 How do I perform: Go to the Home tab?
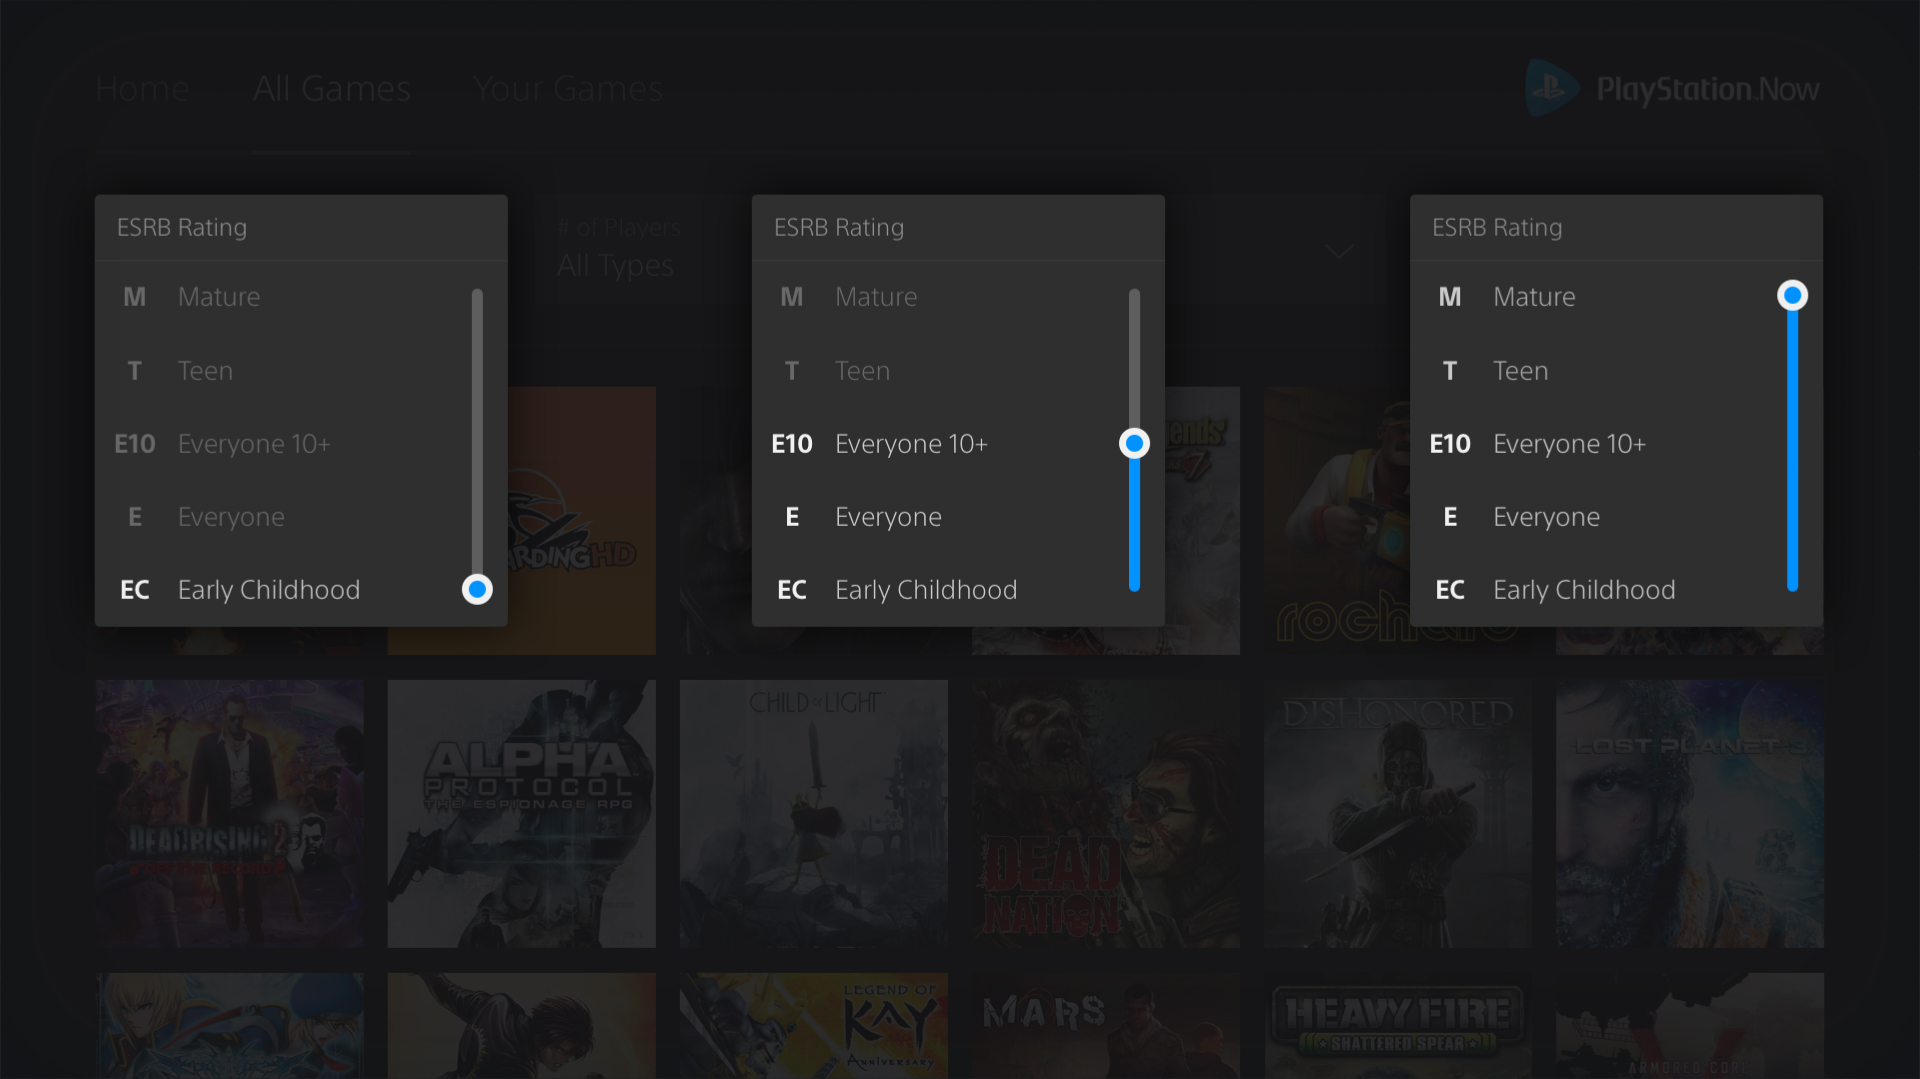coord(142,89)
